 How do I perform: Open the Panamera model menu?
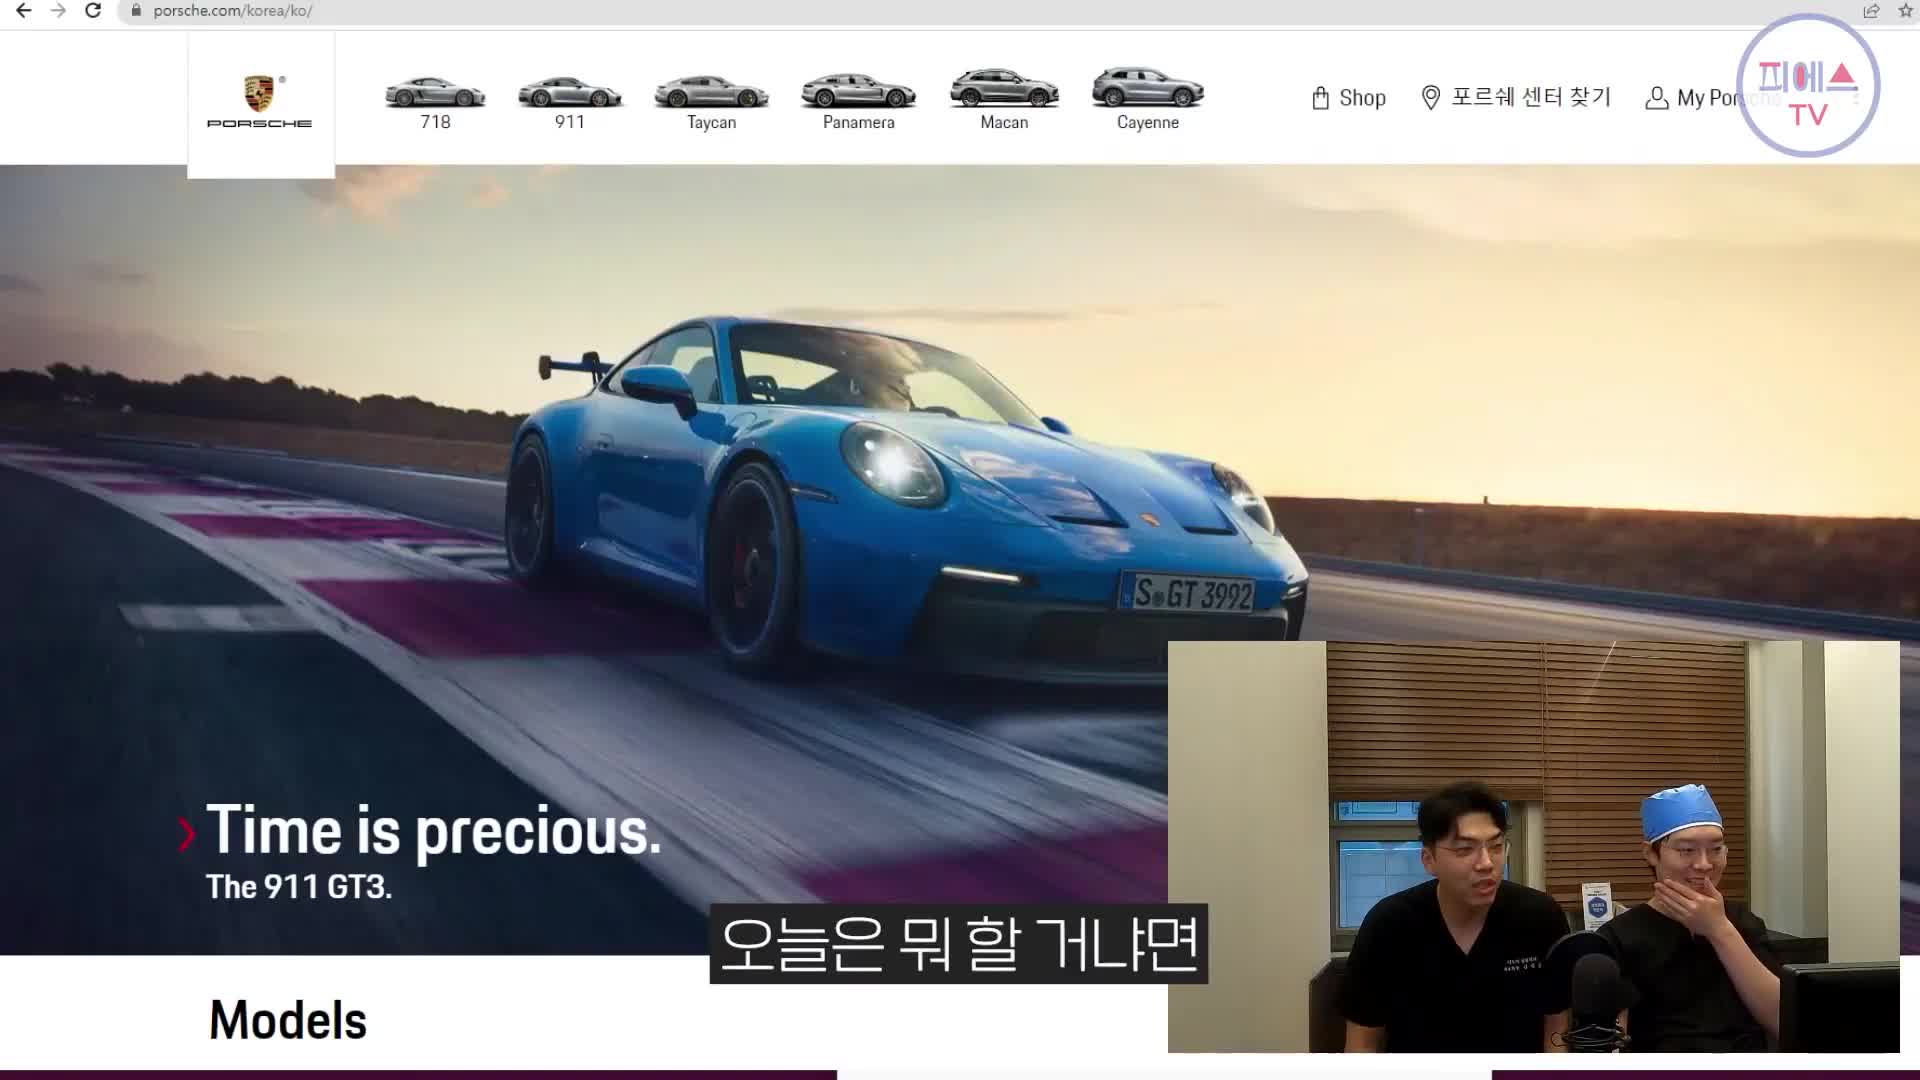point(858,102)
